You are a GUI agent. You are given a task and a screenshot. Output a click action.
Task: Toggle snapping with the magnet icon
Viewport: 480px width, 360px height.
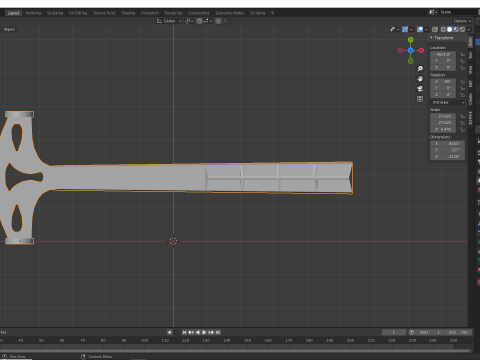coord(199,21)
